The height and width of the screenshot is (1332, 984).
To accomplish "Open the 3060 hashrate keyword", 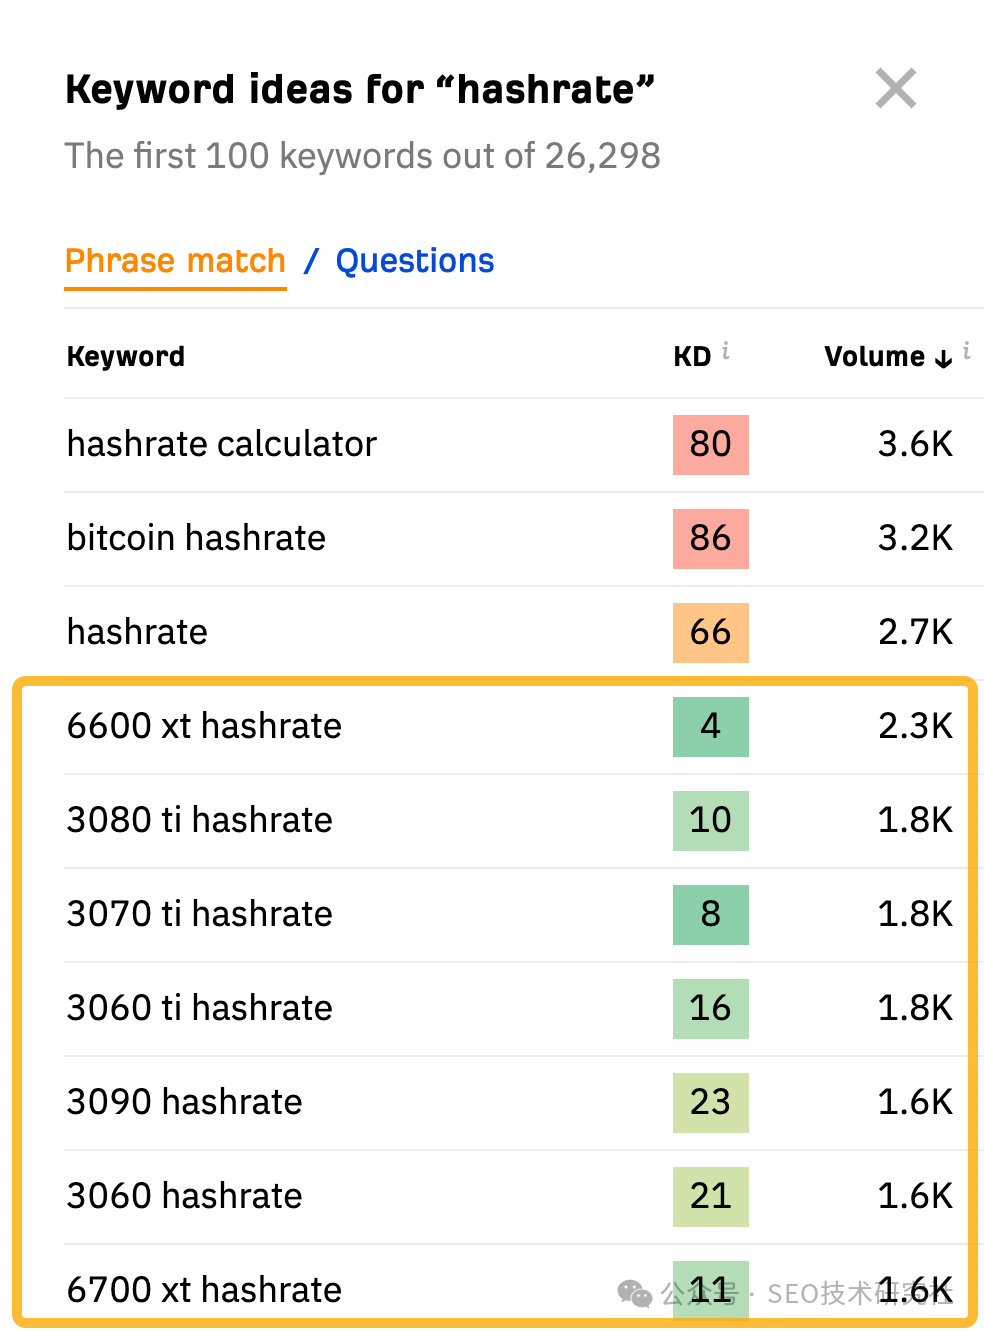I will point(185,1196).
